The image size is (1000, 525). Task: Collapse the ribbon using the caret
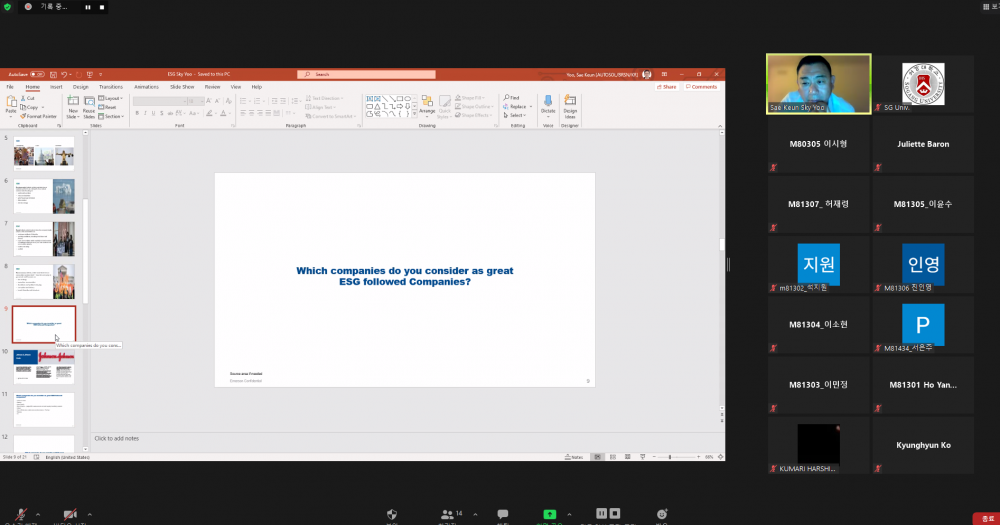(x=721, y=126)
